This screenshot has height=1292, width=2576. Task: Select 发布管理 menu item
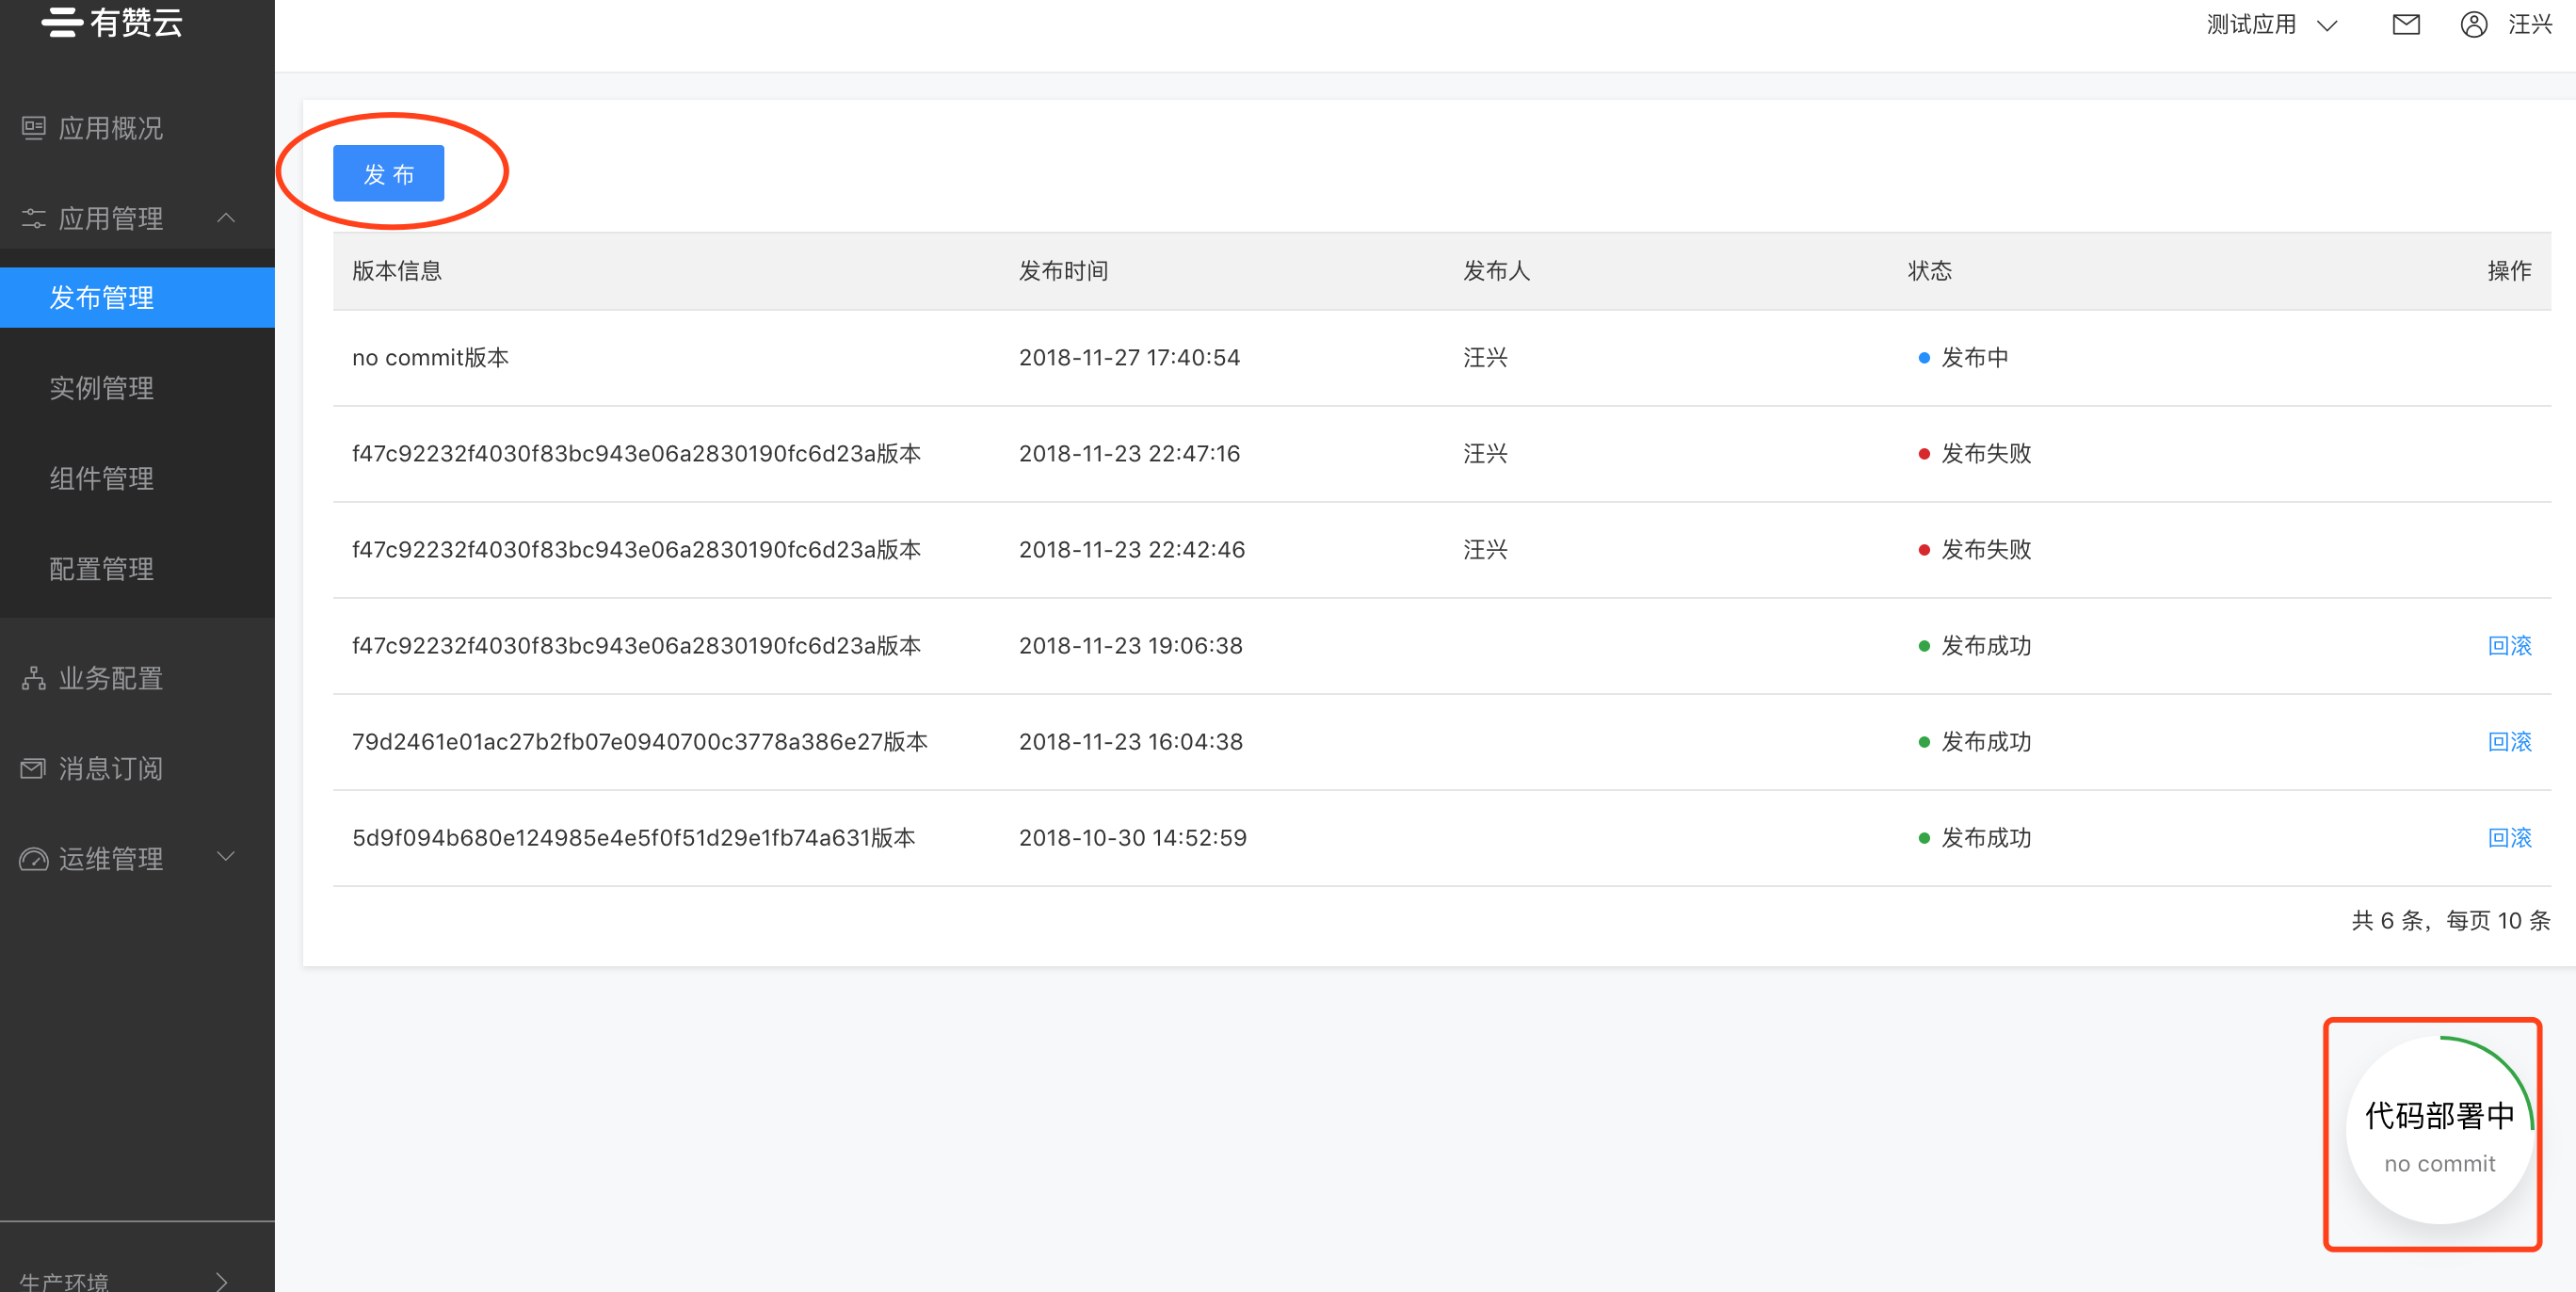137,297
